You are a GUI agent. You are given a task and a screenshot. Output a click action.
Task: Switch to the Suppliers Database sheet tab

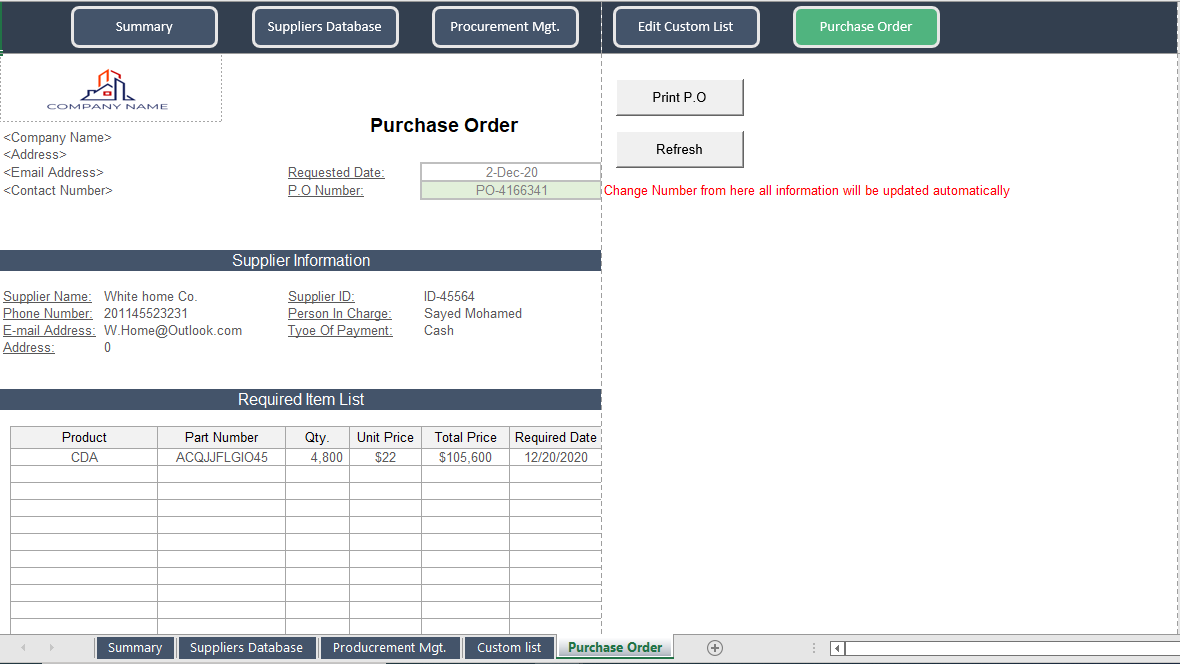click(246, 647)
